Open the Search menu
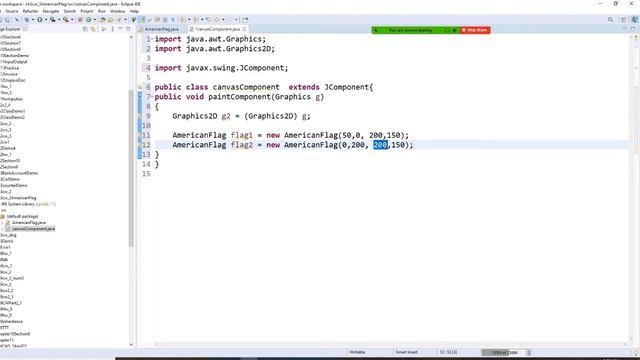This screenshot has height=360, width=640. pos(69,11)
